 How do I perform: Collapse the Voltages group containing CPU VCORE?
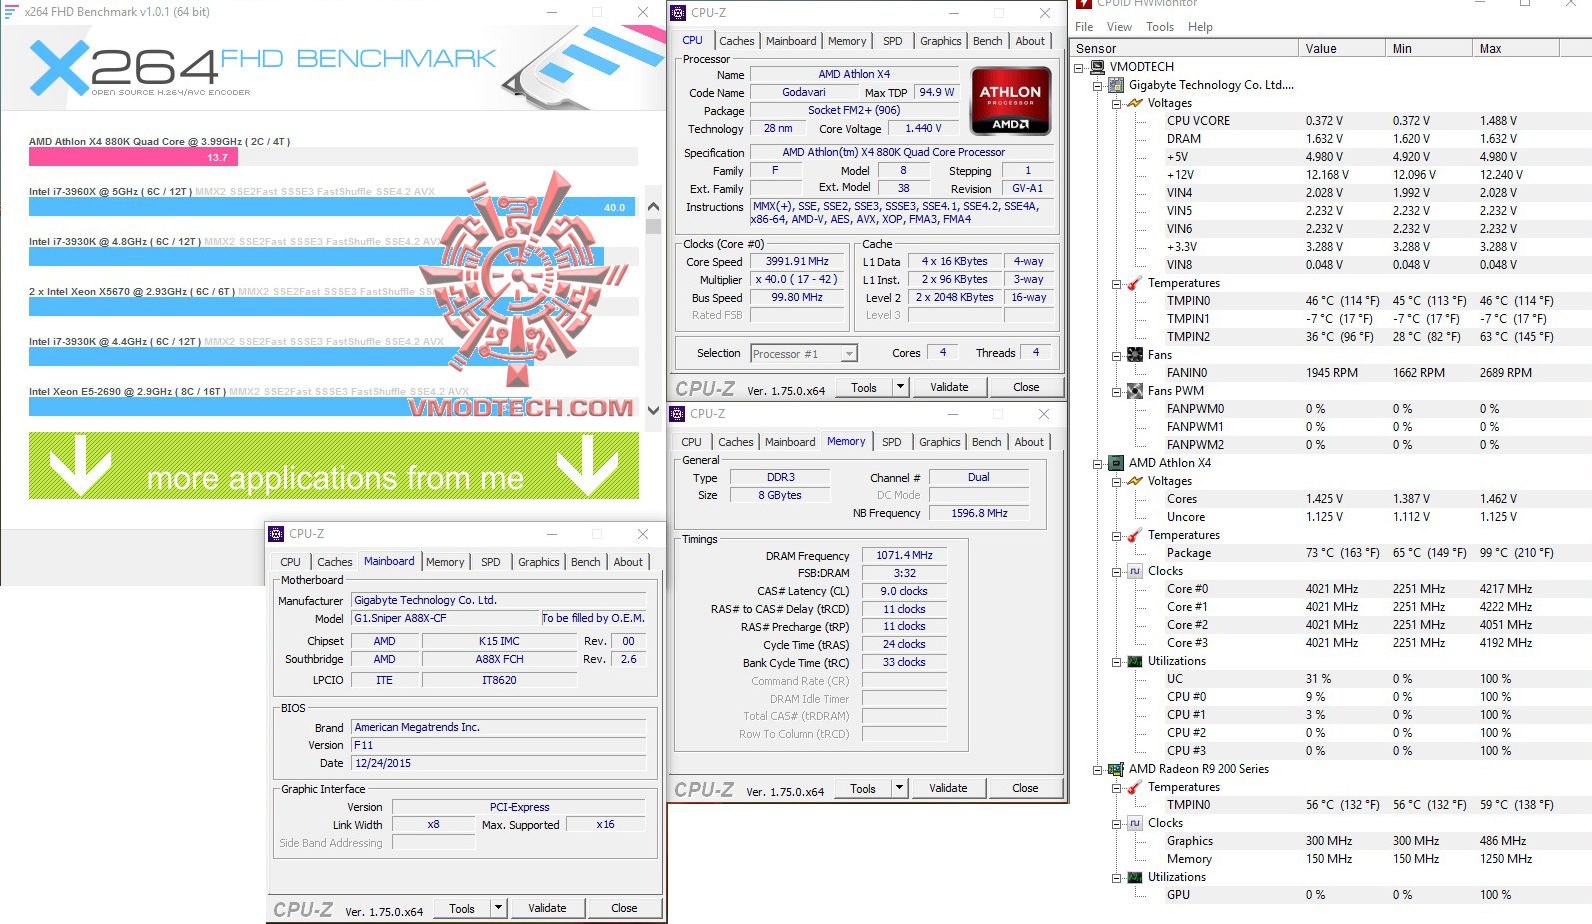click(x=1116, y=103)
